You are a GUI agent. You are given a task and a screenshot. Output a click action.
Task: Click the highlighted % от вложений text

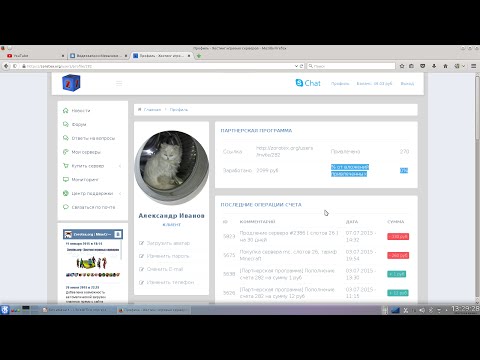(350, 170)
